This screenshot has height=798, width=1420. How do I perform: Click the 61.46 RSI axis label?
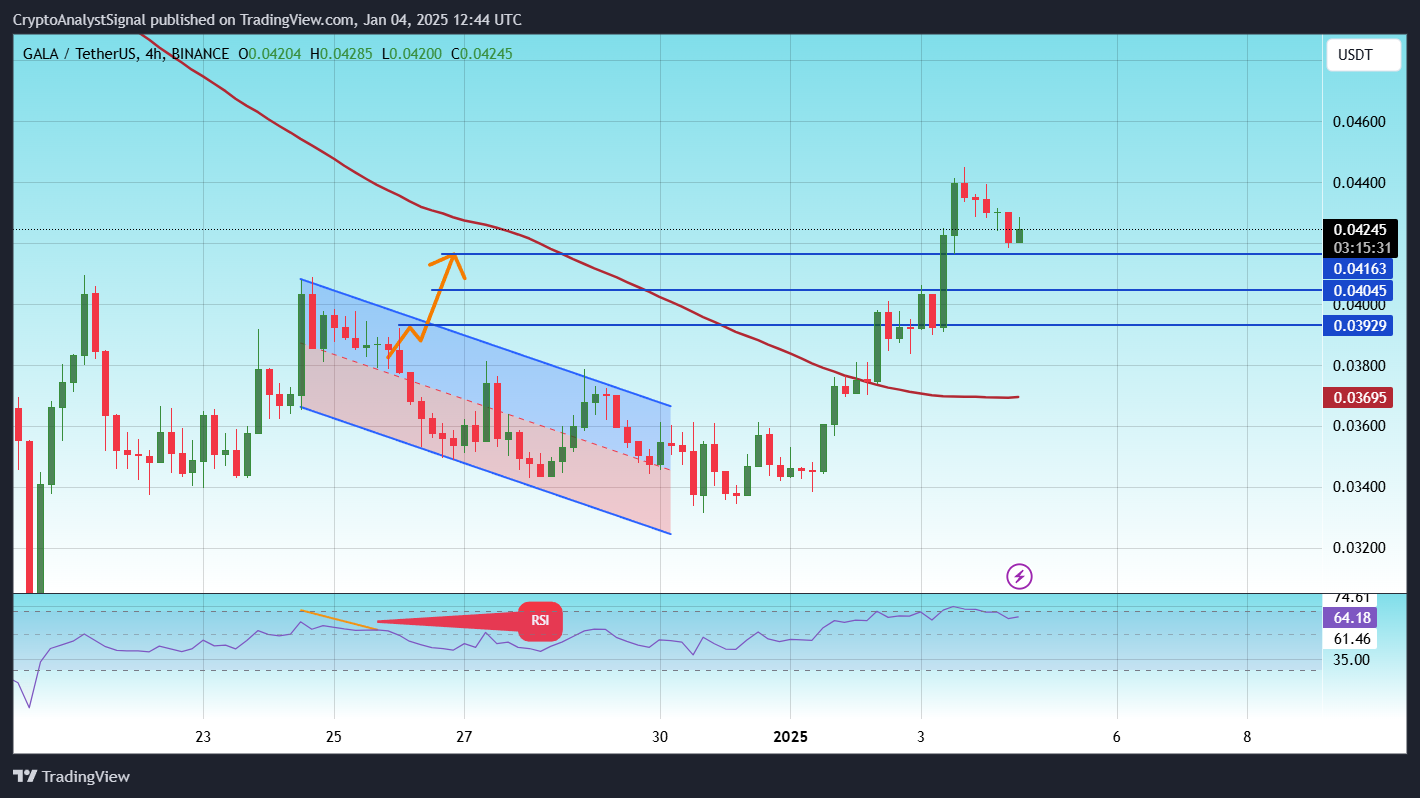click(1350, 639)
